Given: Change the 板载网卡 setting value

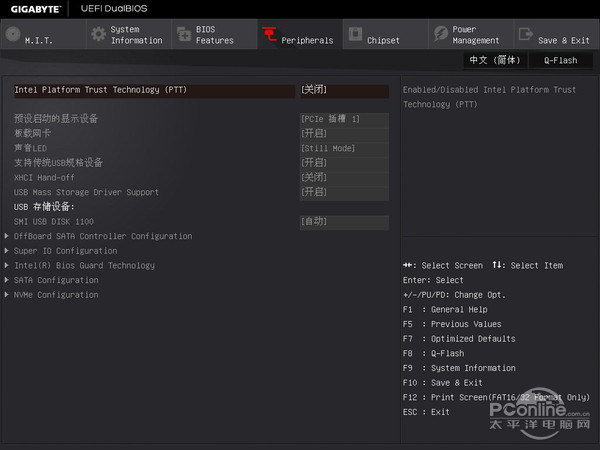Looking at the screenshot, I should [344, 134].
